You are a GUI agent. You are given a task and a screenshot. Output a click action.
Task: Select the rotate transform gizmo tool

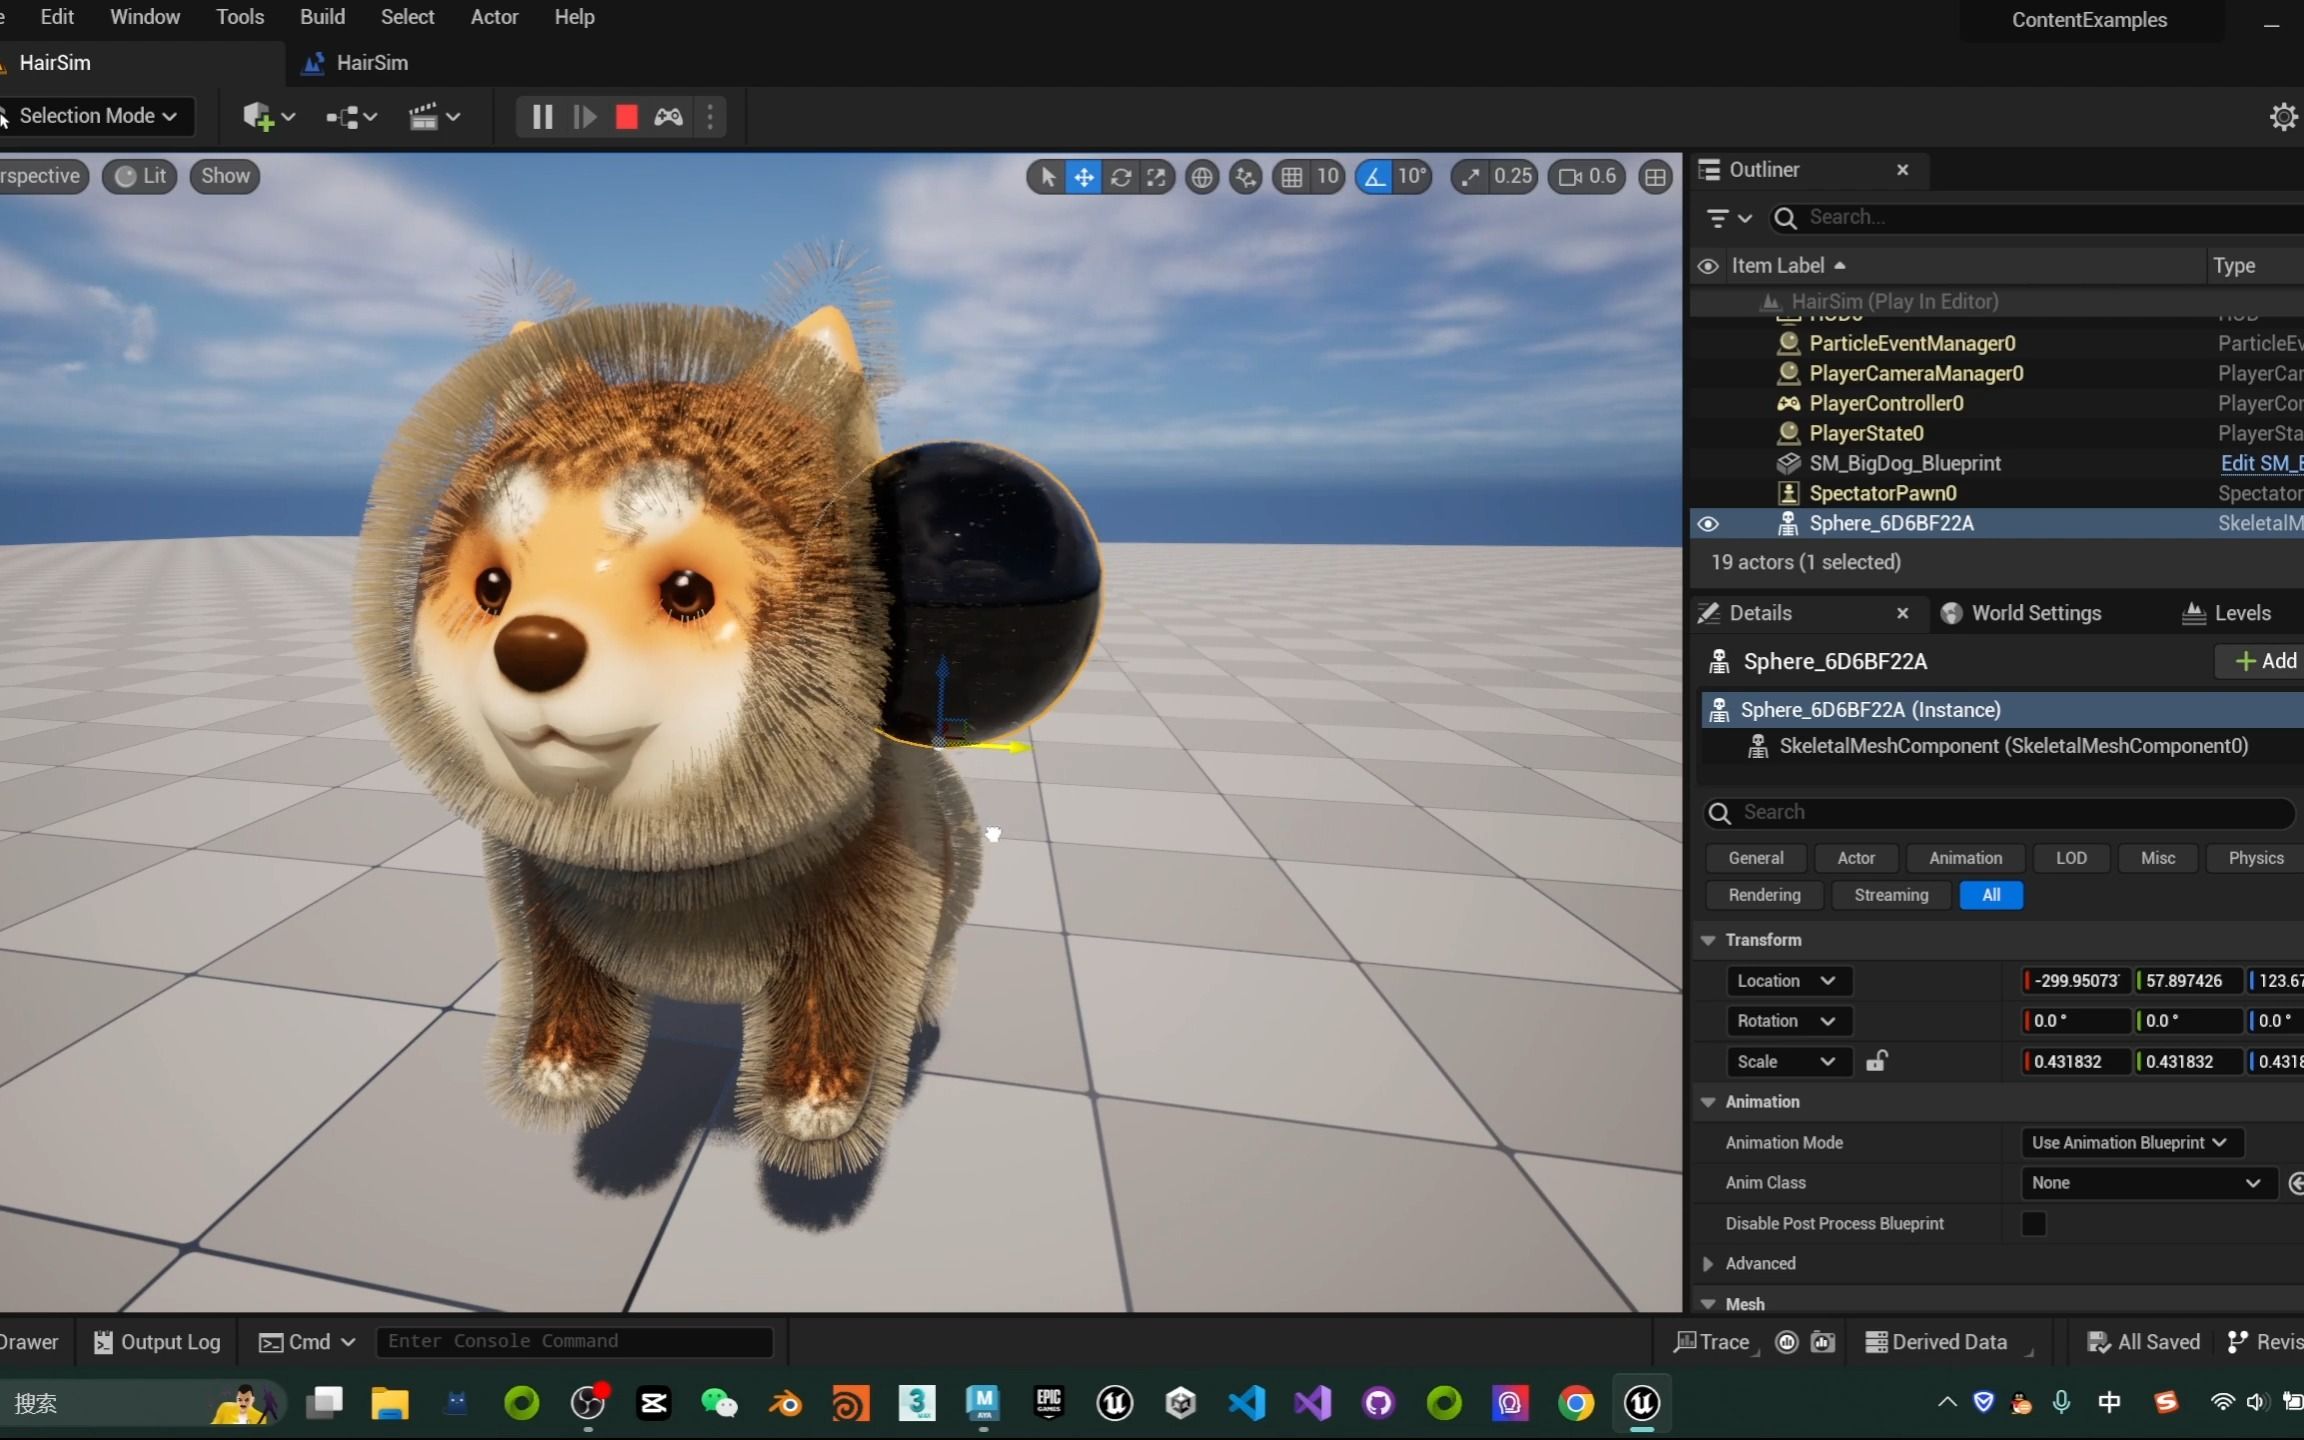point(1120,177)
